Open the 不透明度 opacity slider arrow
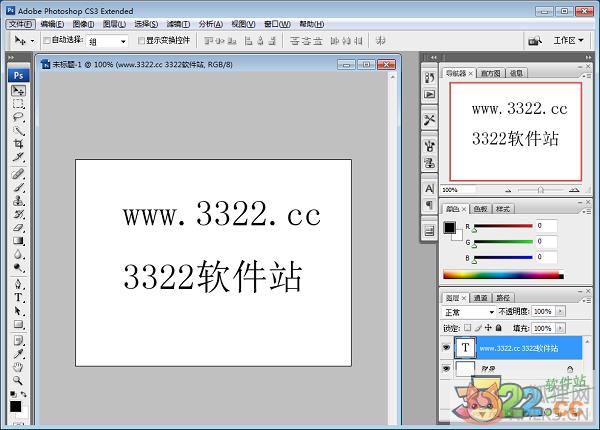The height and width of the screenshot is (430, 600). [560, 311]
